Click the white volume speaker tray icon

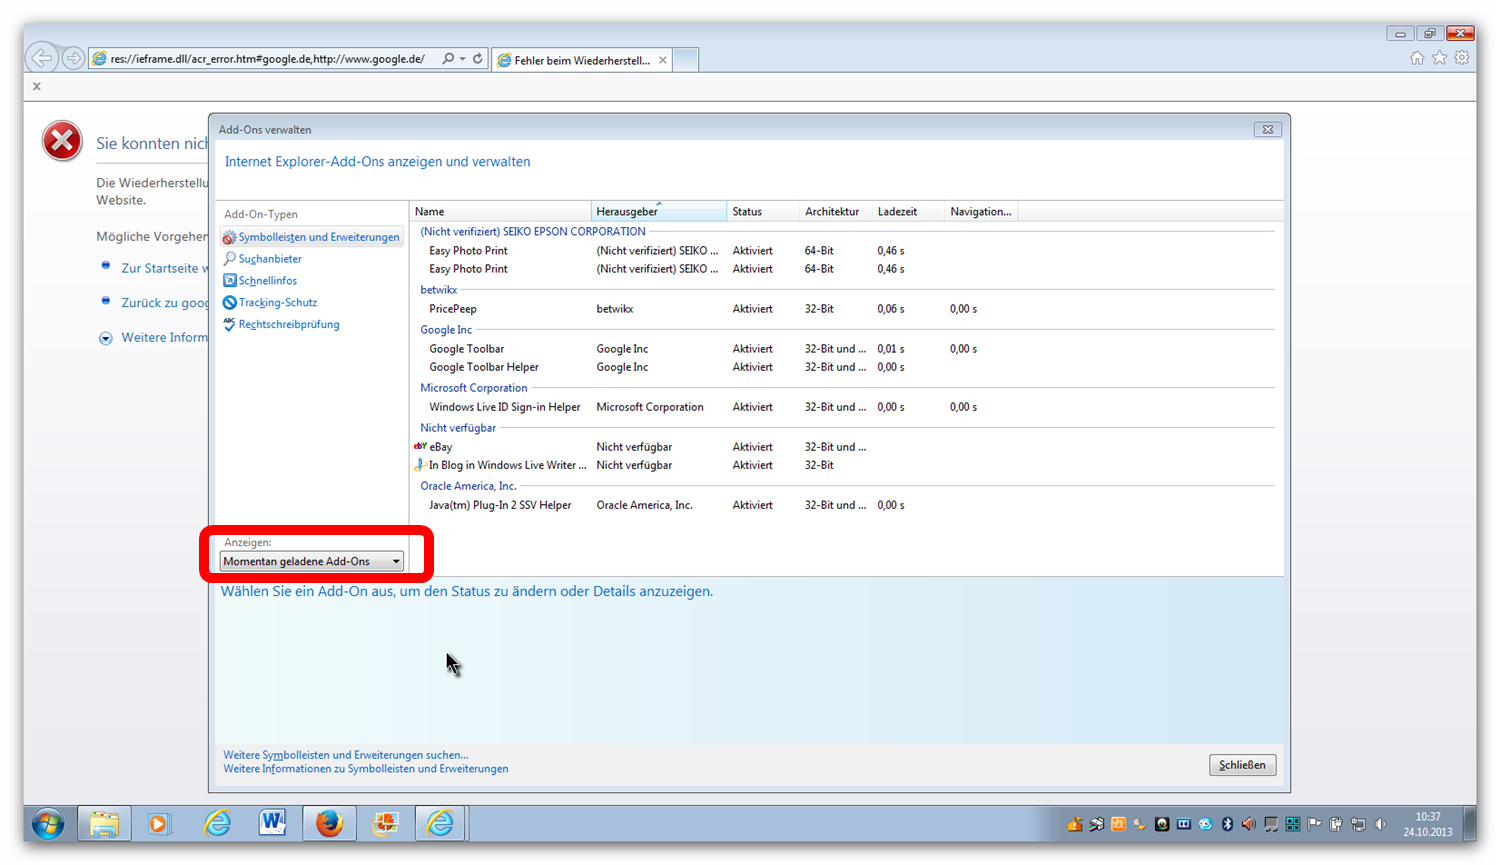(x=1380, y=824)
